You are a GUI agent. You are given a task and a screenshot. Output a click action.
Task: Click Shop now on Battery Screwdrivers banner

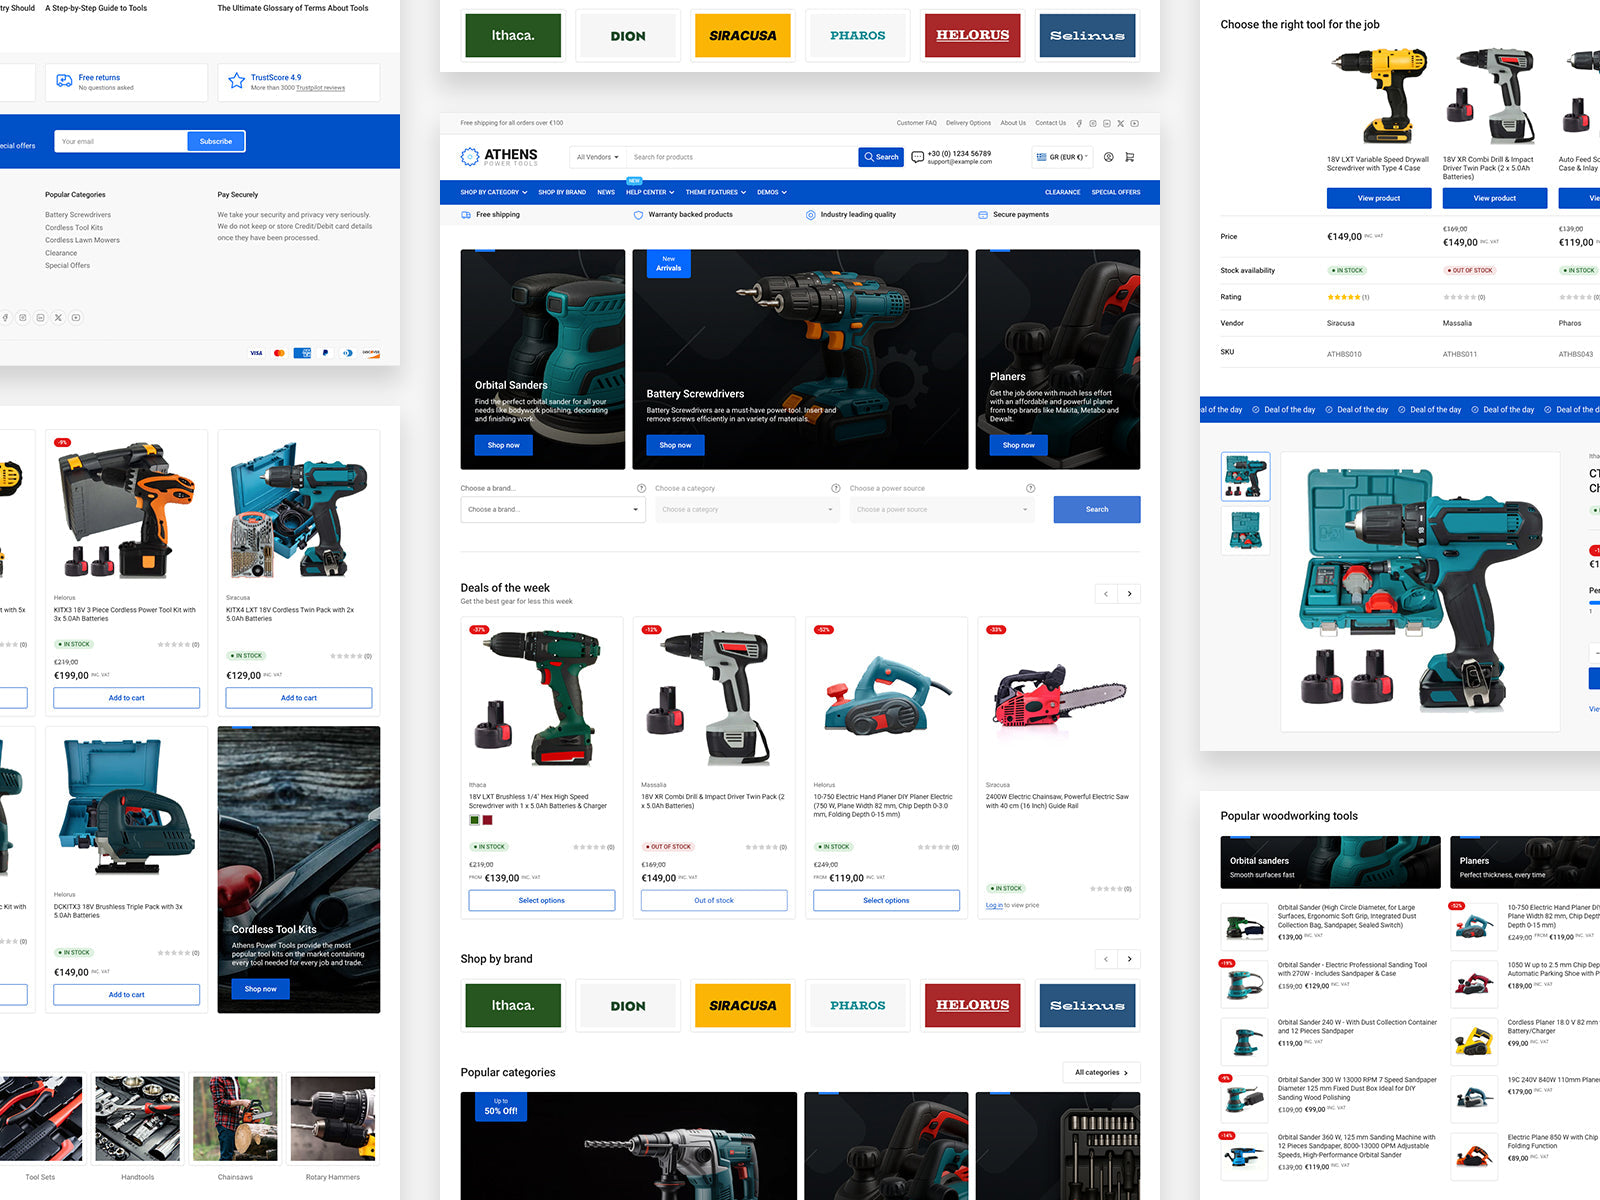(x=675, y=445)
